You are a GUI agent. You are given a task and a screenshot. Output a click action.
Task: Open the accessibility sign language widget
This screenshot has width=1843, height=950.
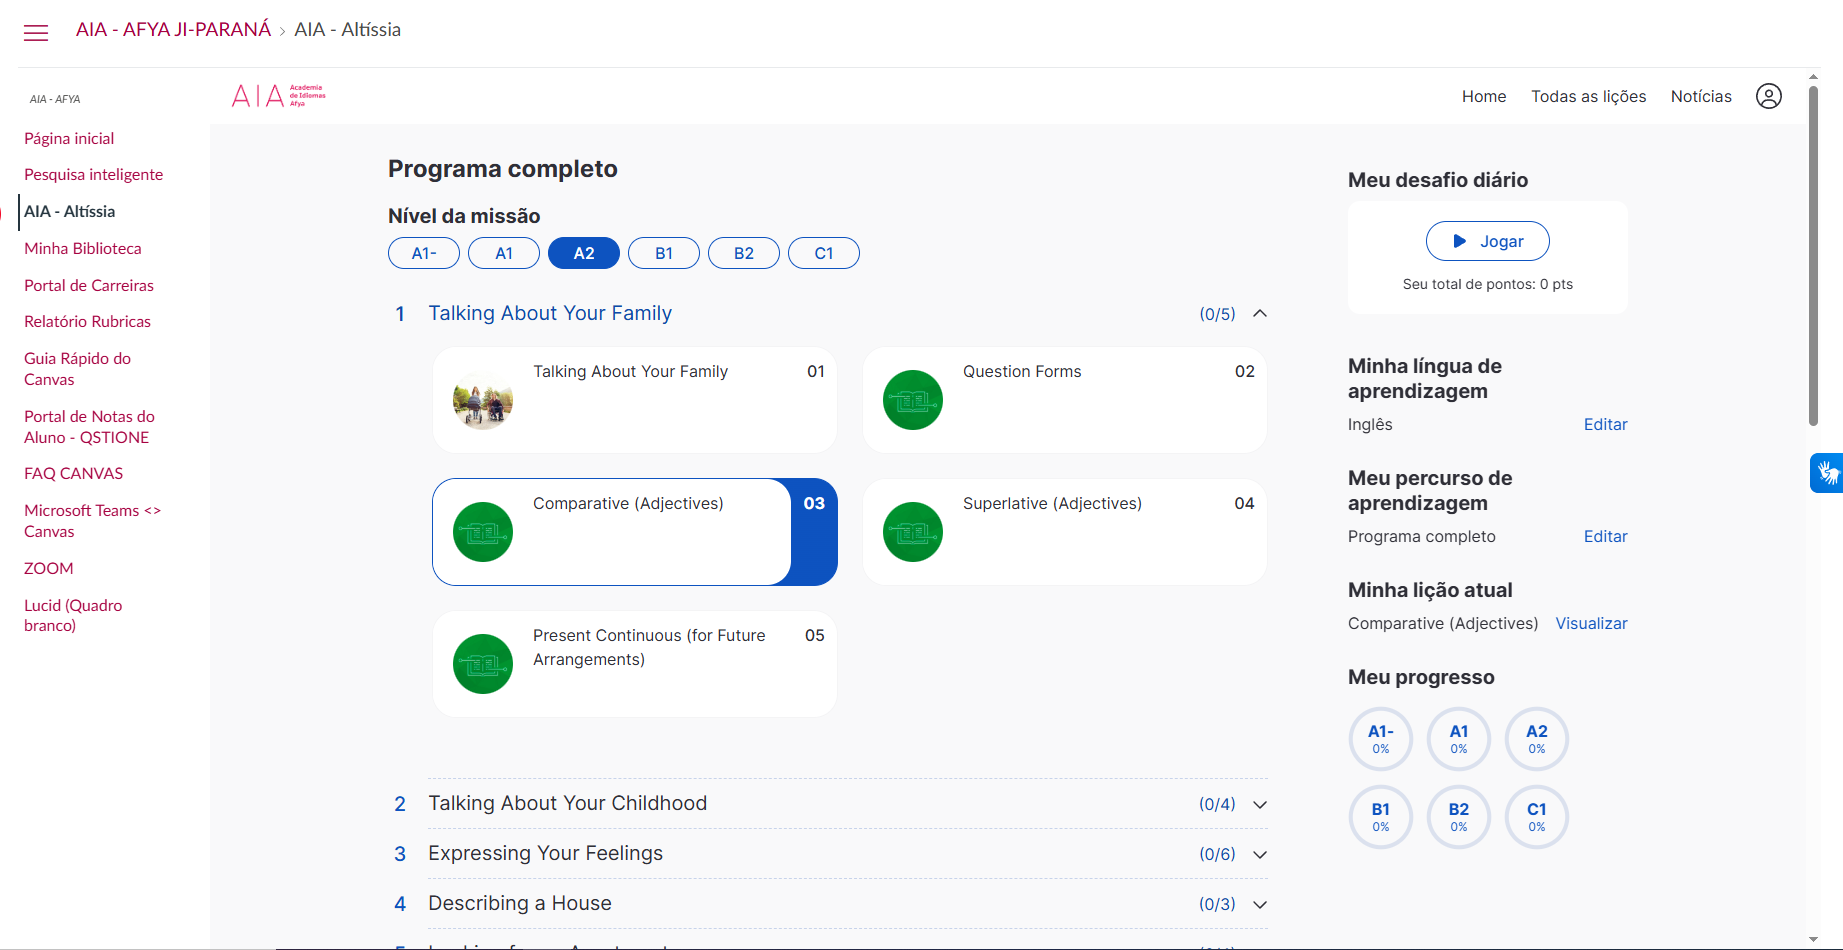coord(1827,473)
